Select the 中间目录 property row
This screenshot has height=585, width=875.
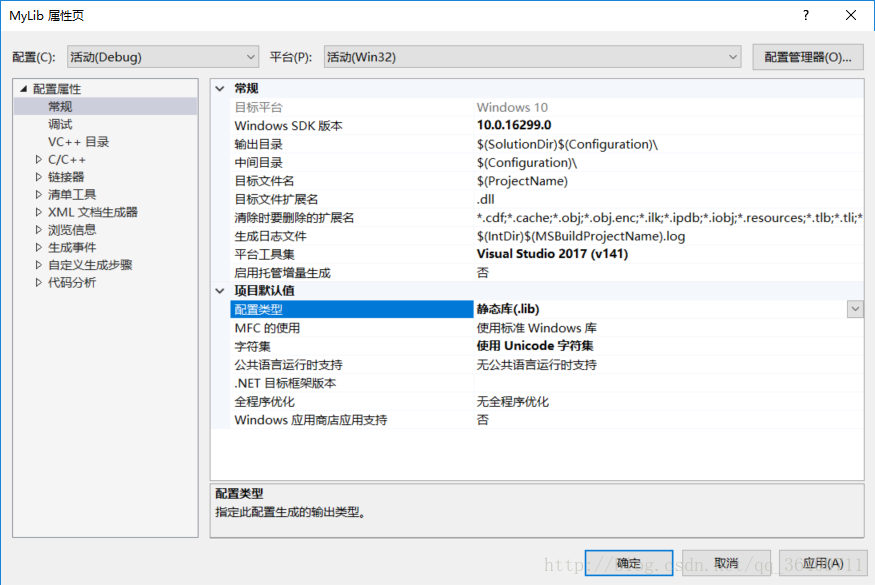pyautogui.click(x=547, y=162)
